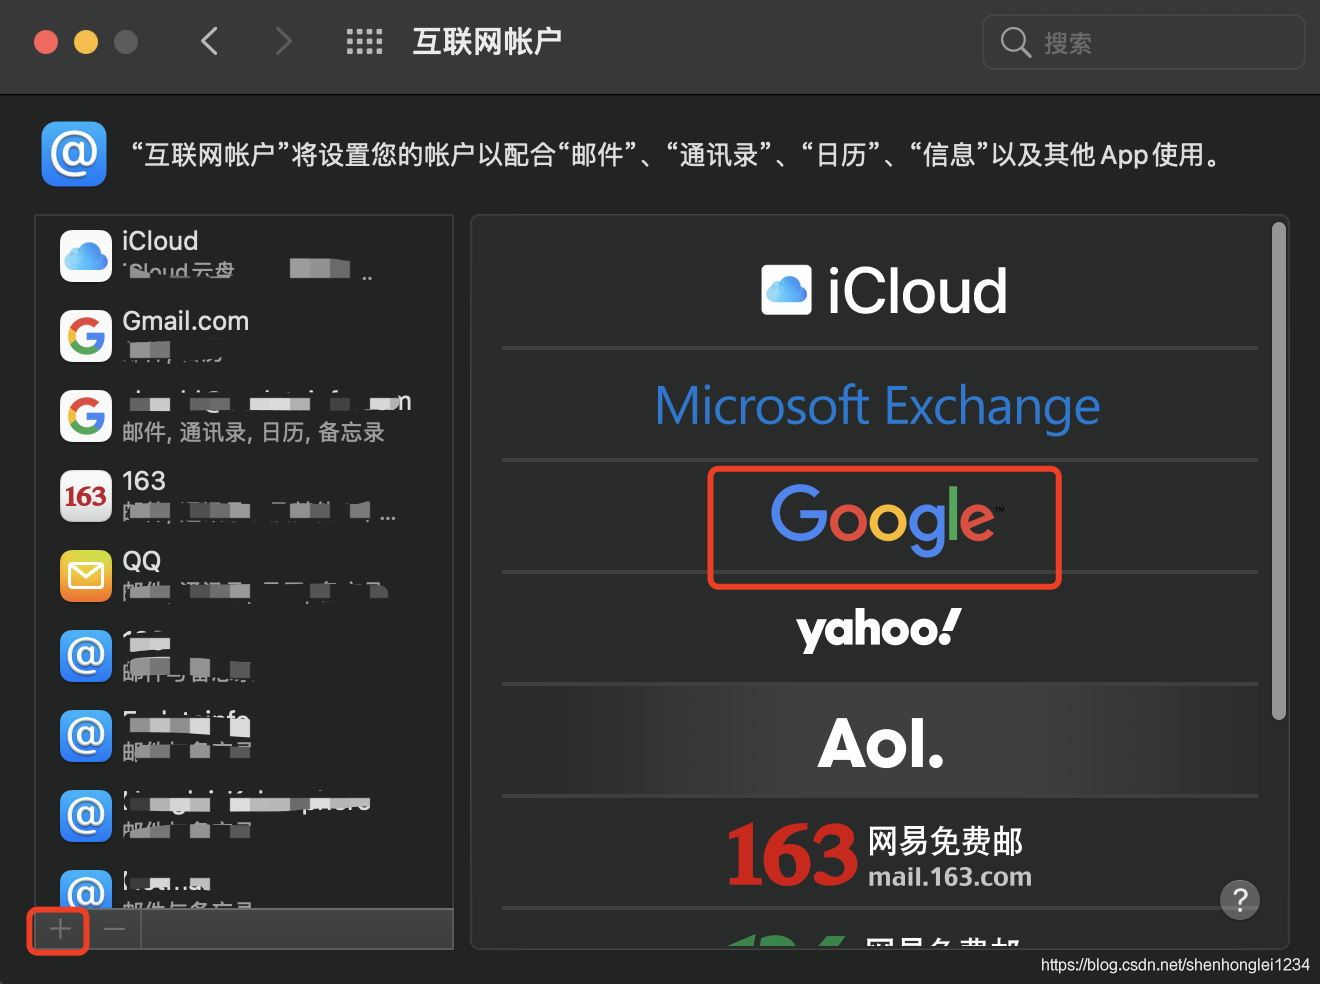Viewport: 1320px width, 984px height.
Task: Click the iCloud cloud icon in the account list
Action: [x=86, y=256]
